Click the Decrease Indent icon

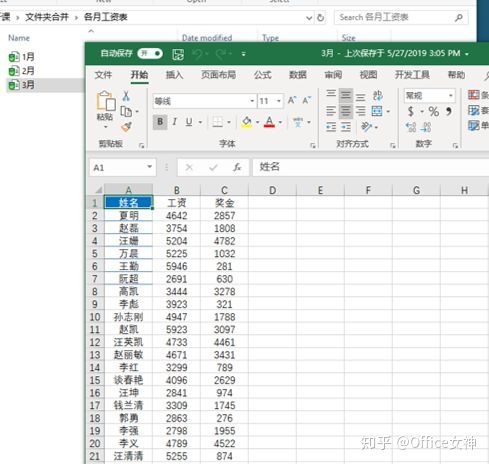click(x=331, y=127)
